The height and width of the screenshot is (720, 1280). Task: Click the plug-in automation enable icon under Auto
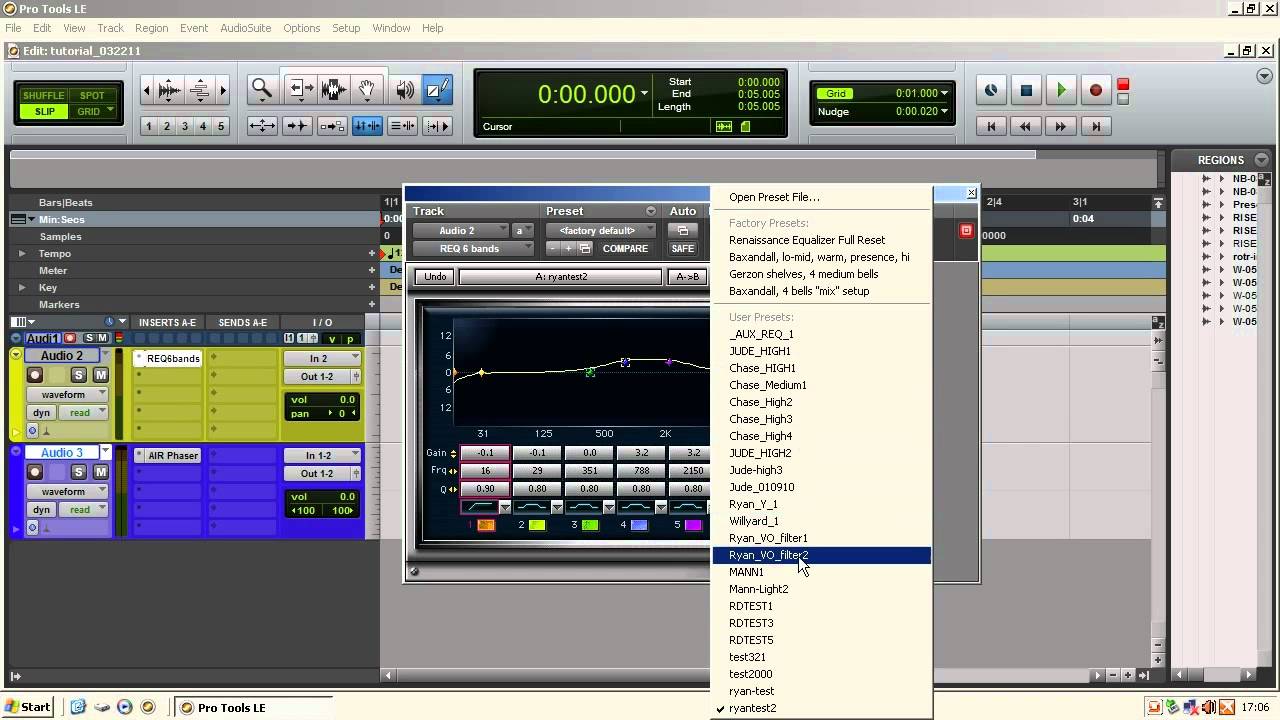683,230
